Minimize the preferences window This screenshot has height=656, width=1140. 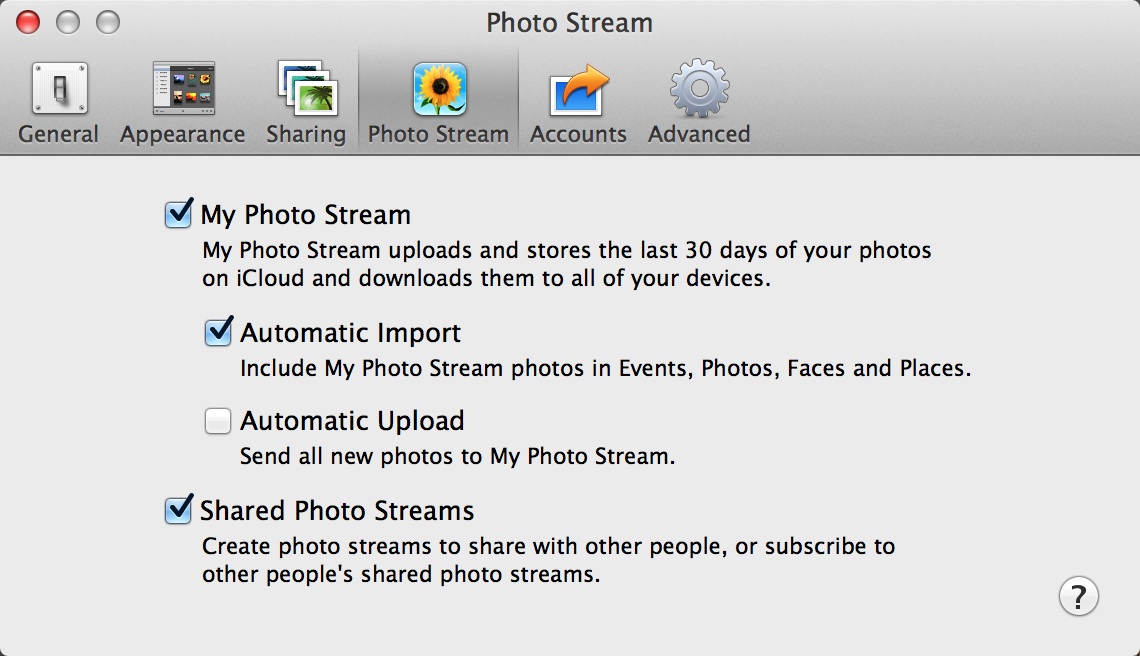pos(68,21)
